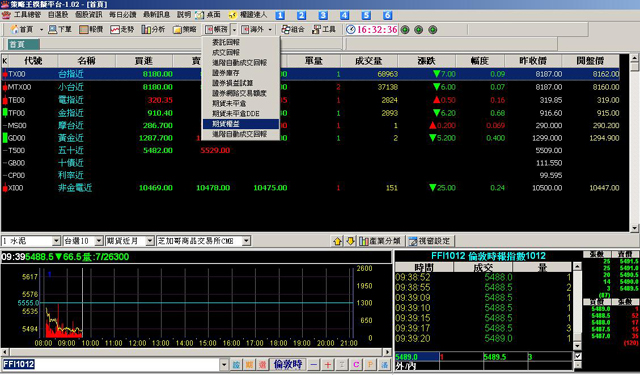Image resolution: width=640 pixels, height=375 pixels.
Task: Click the first green status light
Action: 405,30
